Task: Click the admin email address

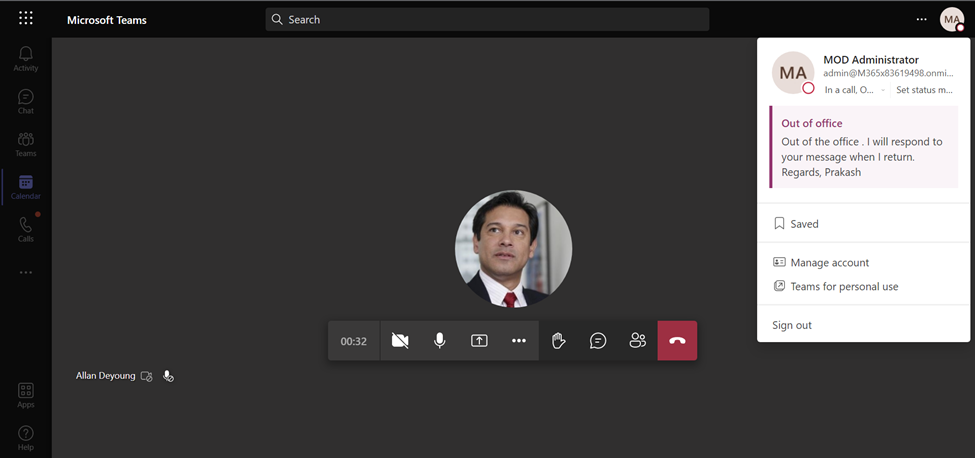Action: pyautogui.click(x=888, y=73)
